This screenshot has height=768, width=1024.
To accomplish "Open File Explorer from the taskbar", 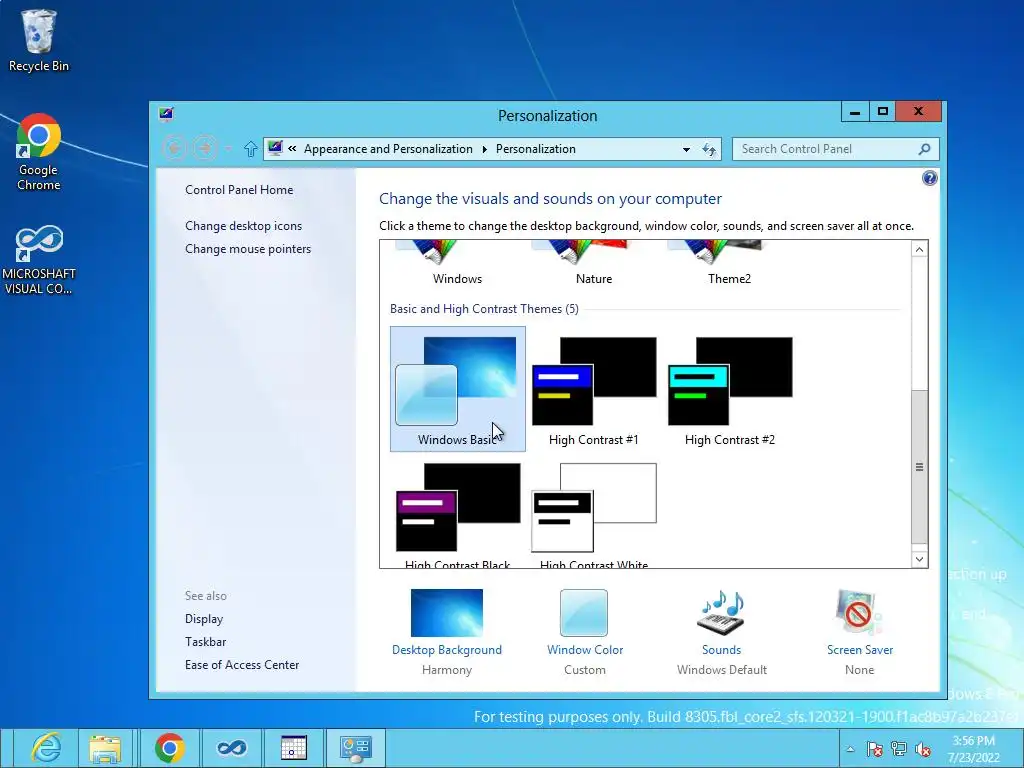I will tap(105, 748).
